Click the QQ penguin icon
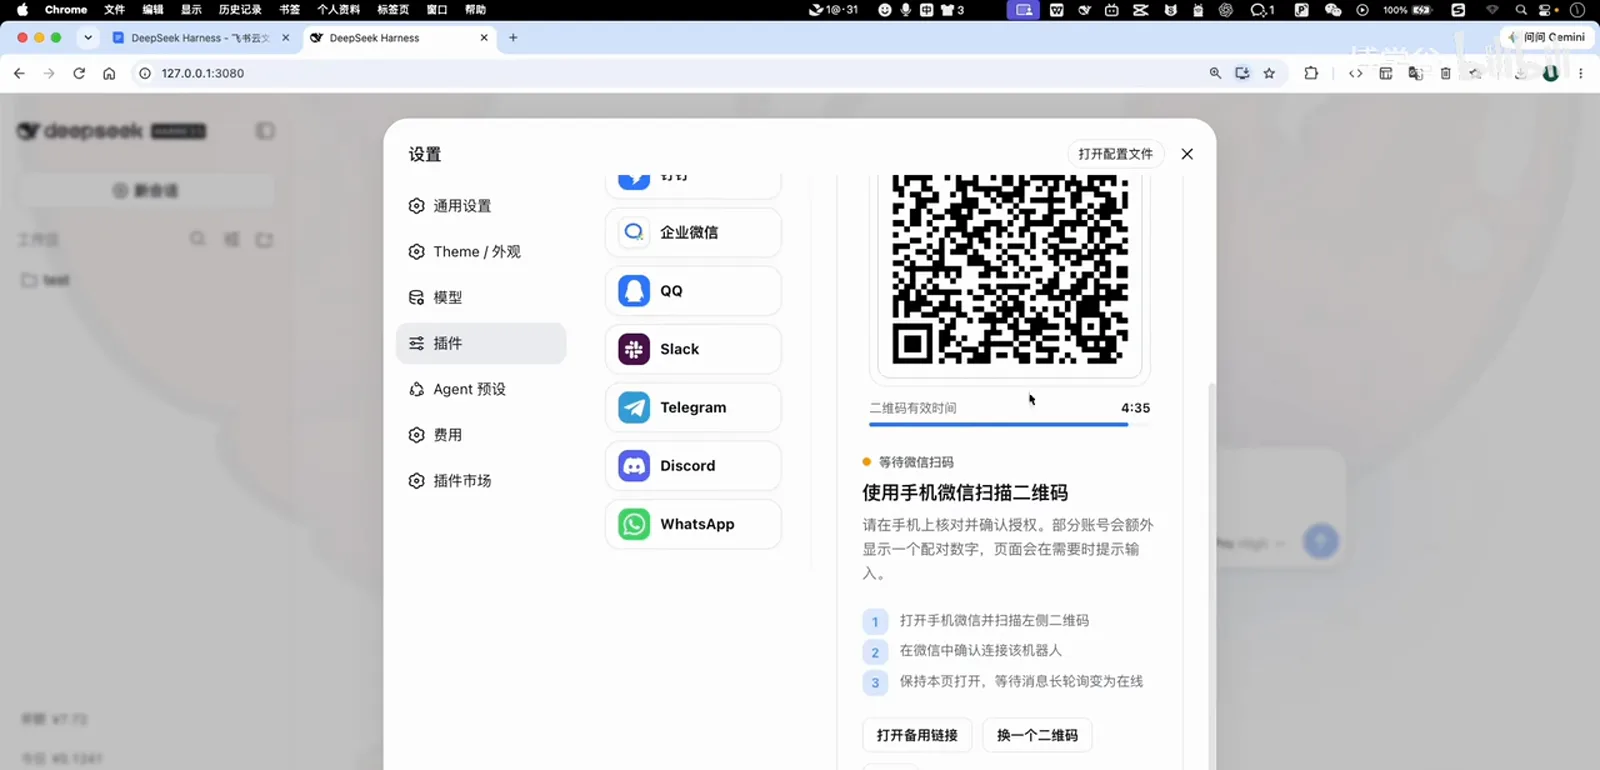This screenshot has height=770, width=1600. 634,291
